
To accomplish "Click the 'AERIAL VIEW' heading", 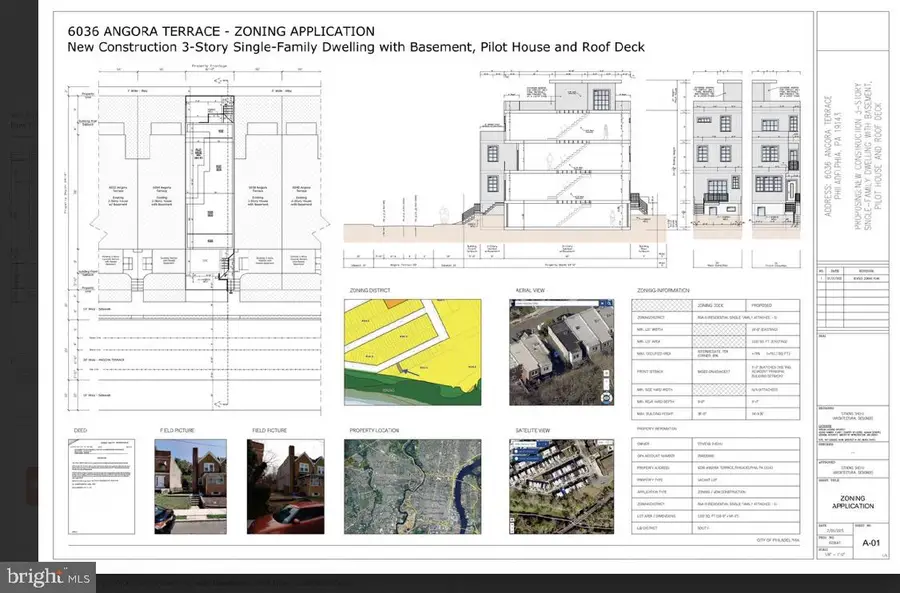I will pos(530,290).
